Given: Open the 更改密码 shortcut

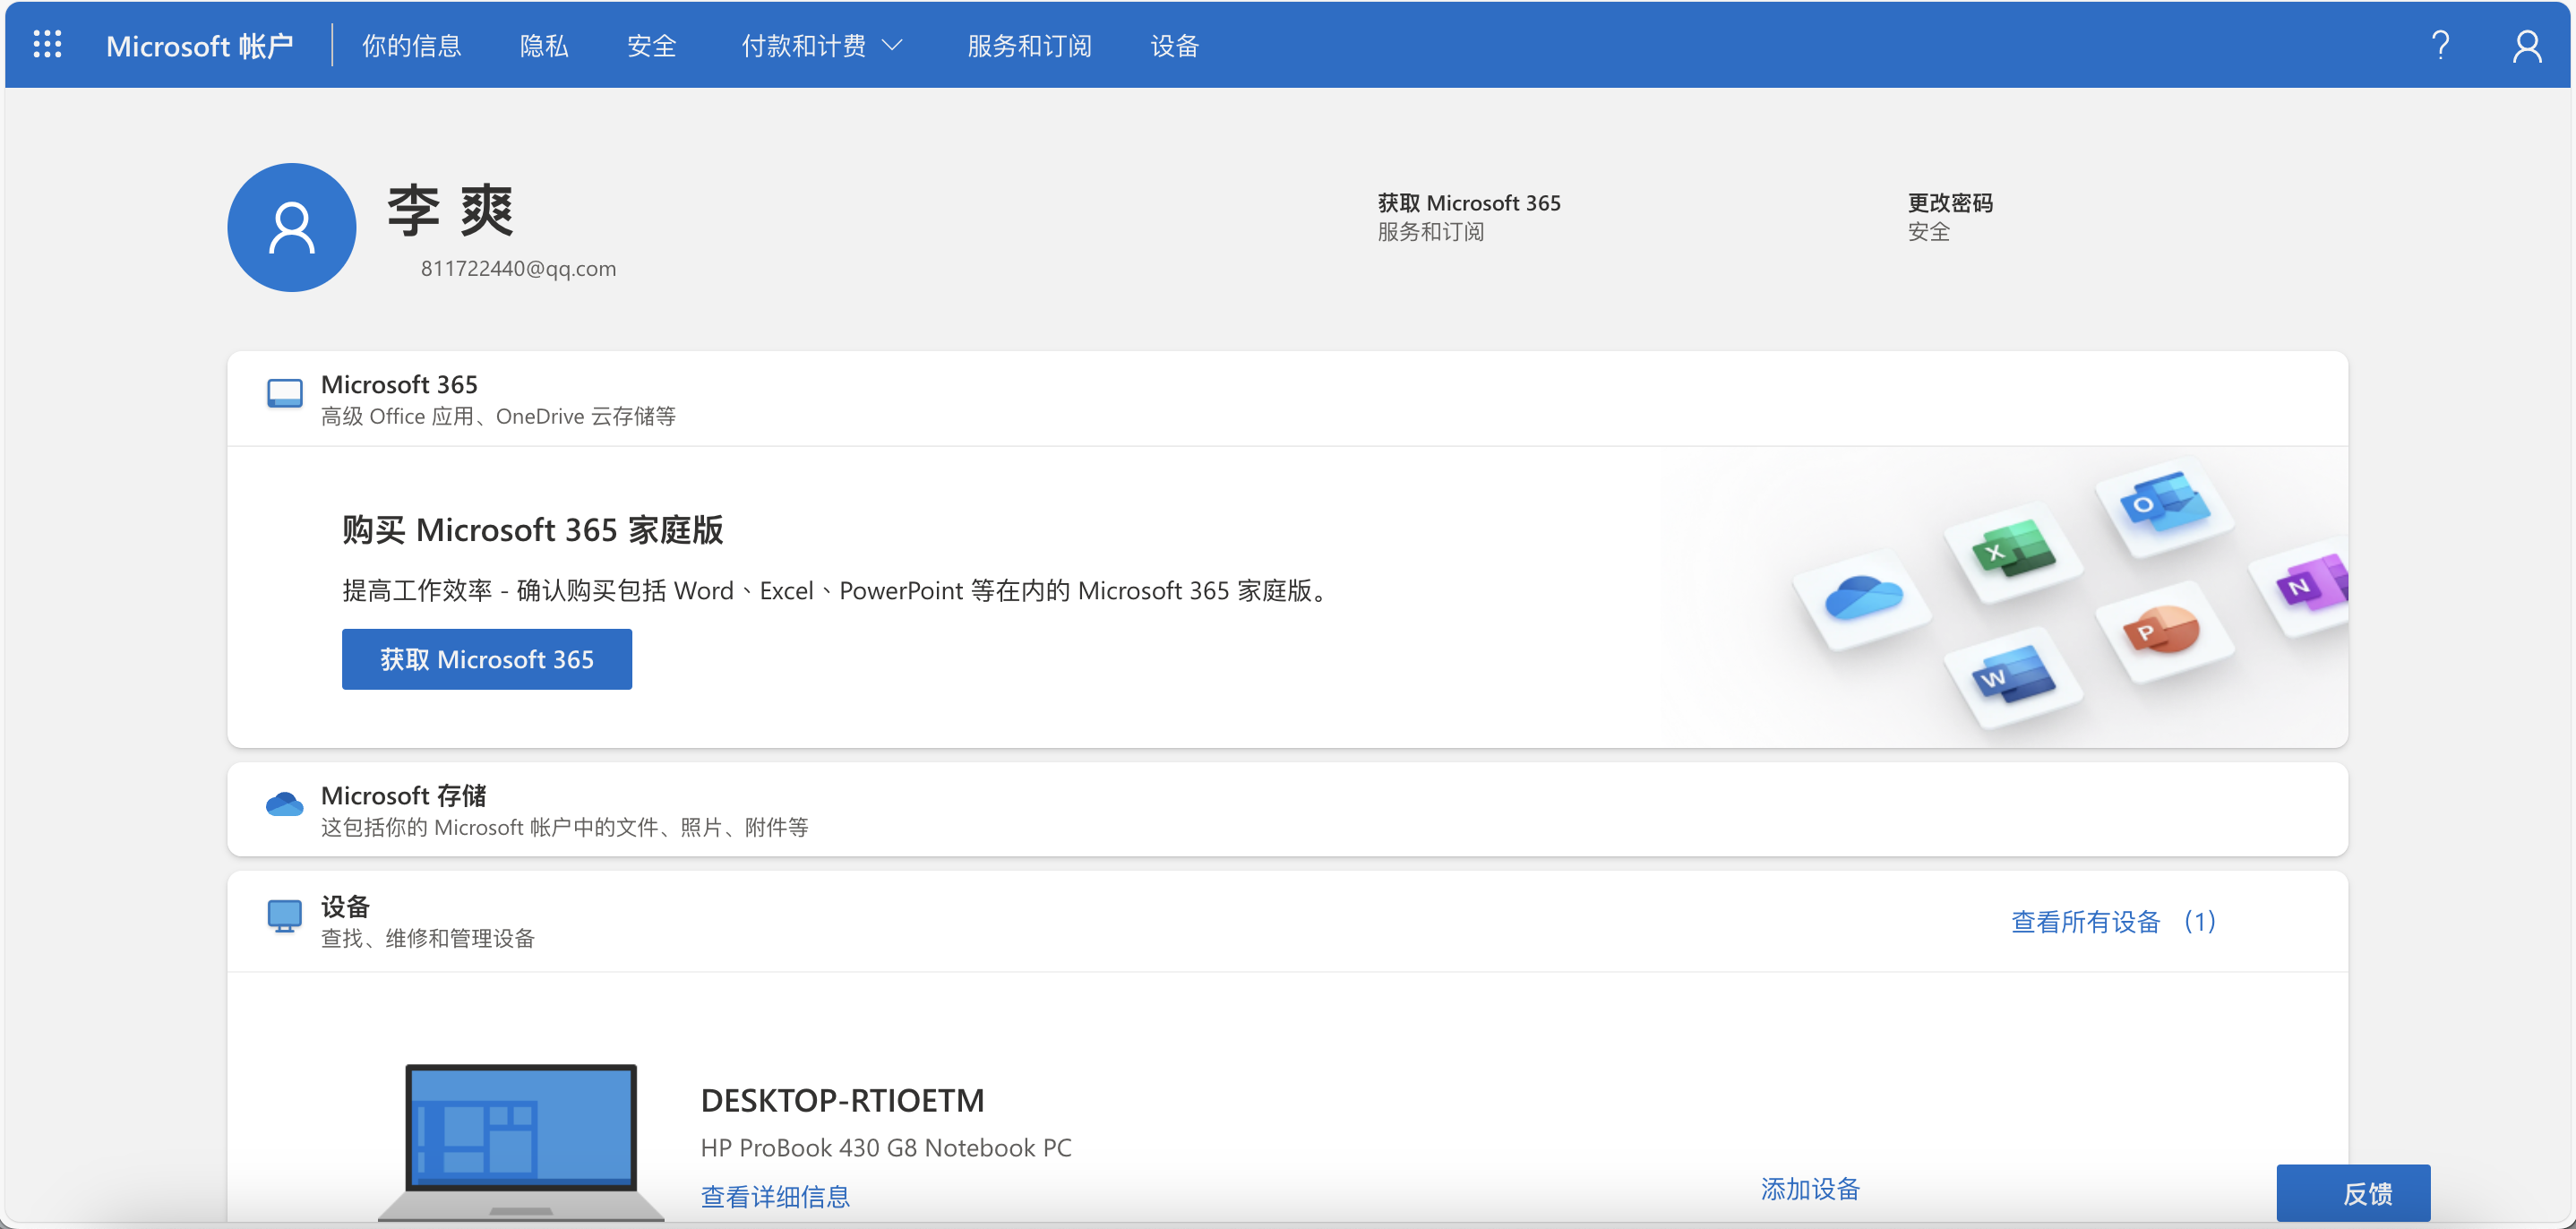Looking at the screenshot, I should pyautogui.click(x=1949, y=203).
